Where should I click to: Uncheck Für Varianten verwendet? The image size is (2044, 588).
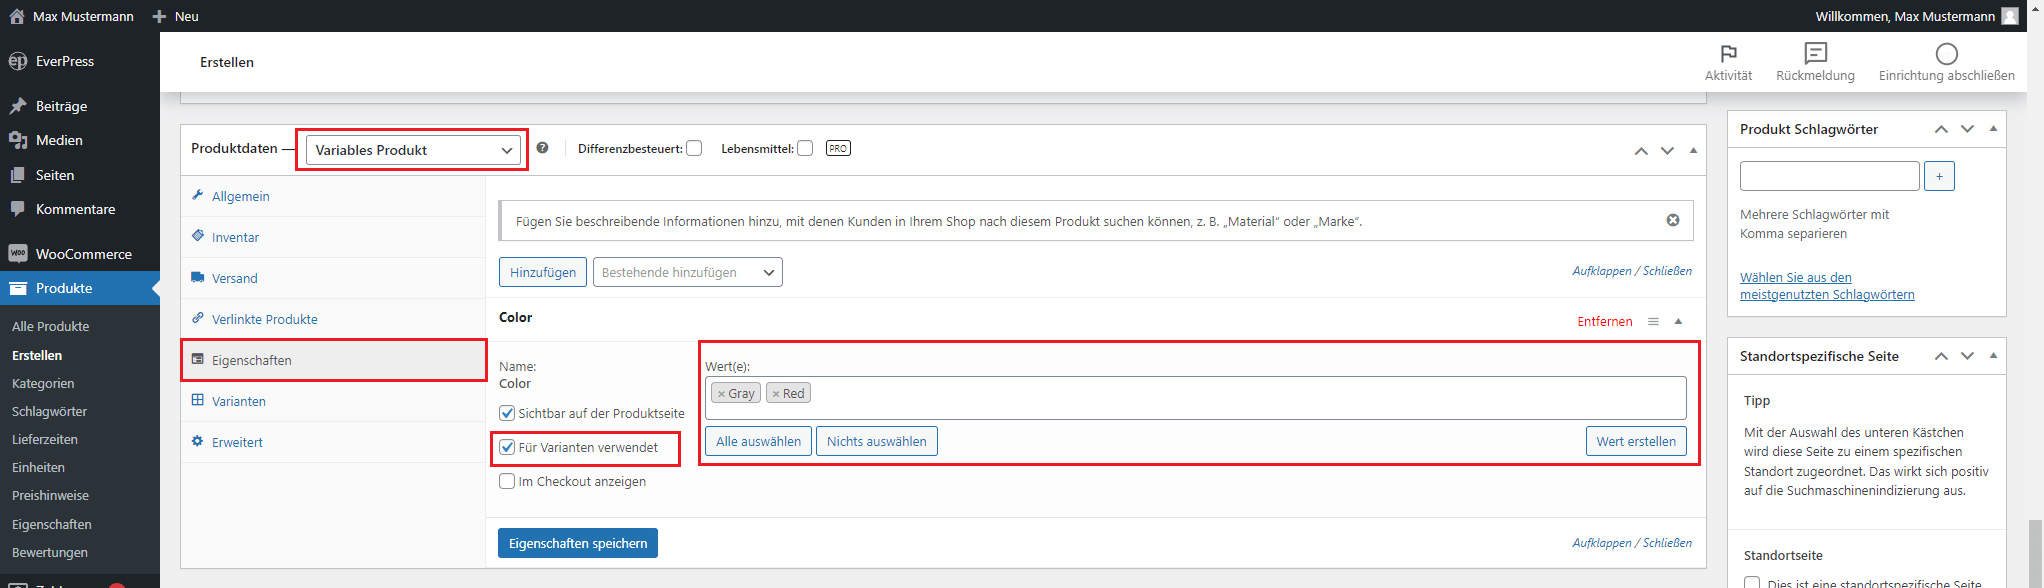coord(507,447)
